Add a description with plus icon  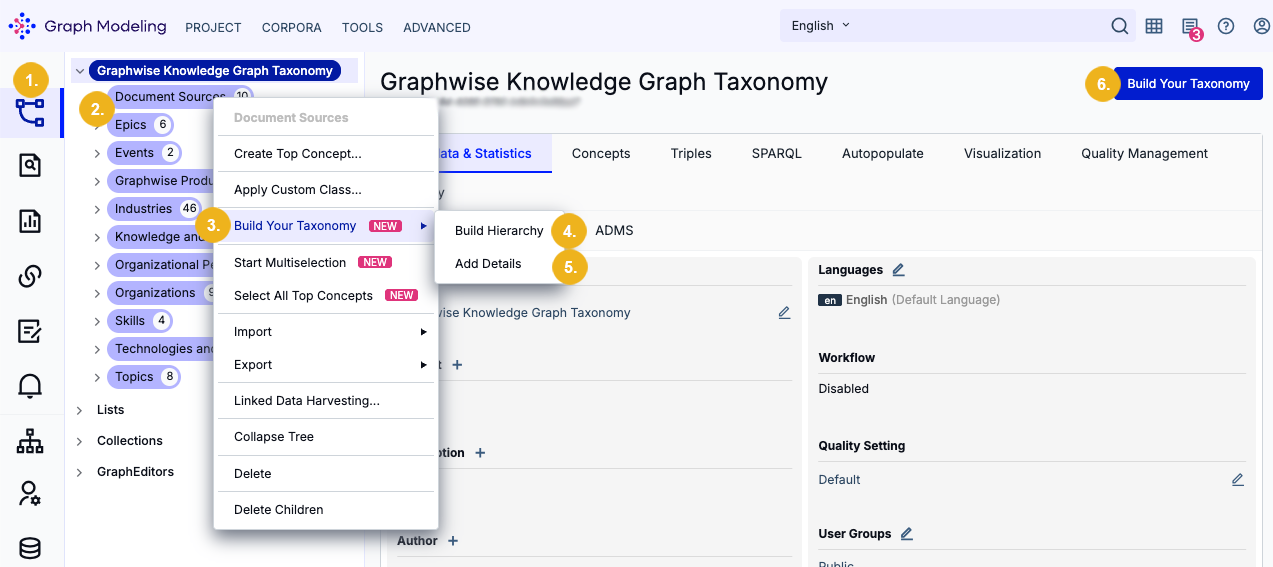tap(480, 453)
